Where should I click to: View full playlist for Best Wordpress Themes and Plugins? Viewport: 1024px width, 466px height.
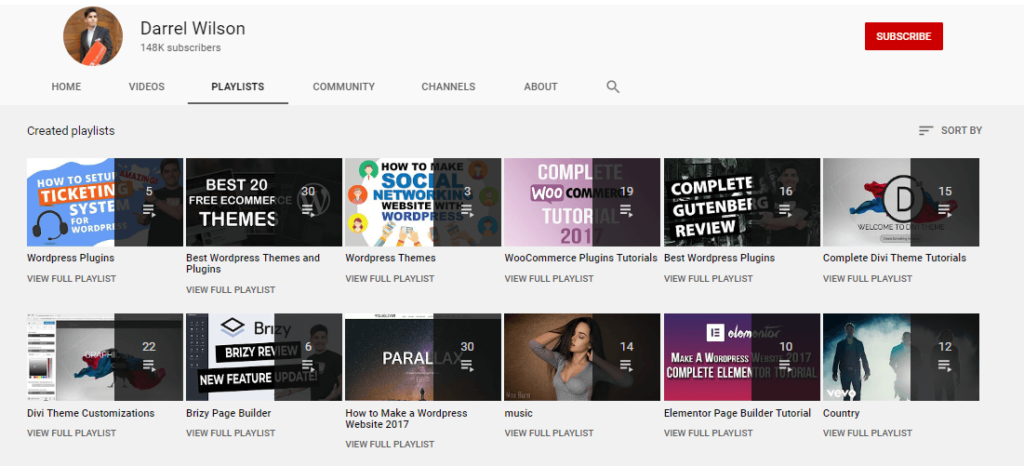click(231, 290)
